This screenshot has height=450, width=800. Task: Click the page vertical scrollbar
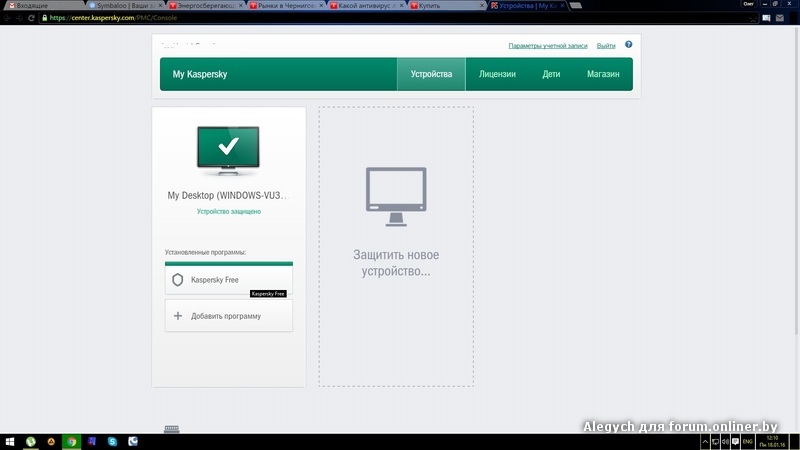coord(796,179)
